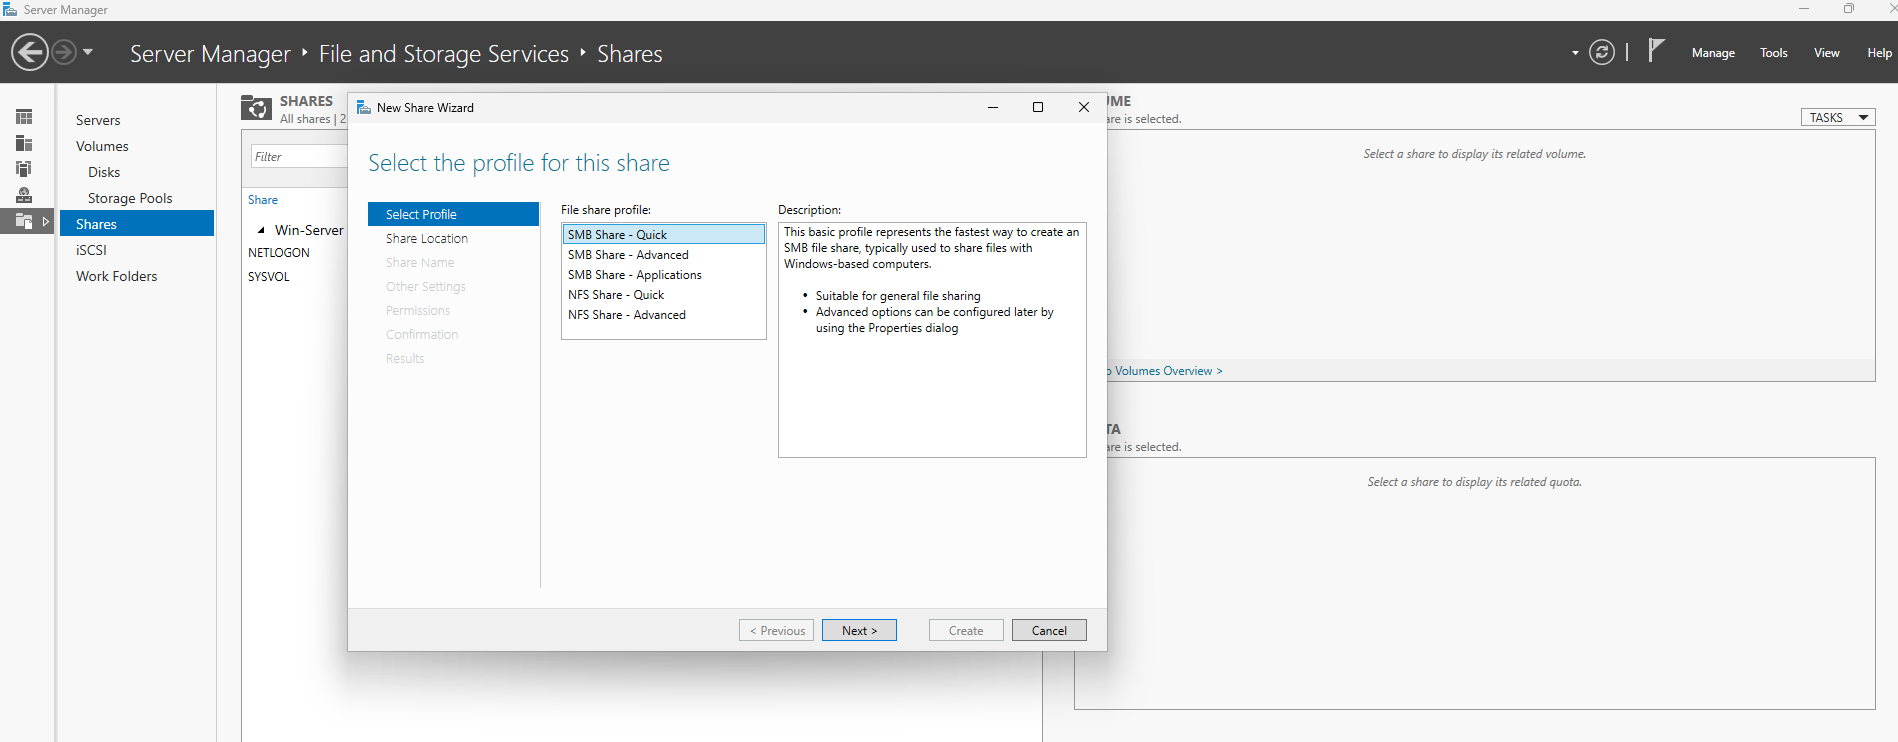This screenshot has height=742, width=1898.
Task: Cancel the New Share Wizard
Action: pyautogui.click(x=1049, y=630)
